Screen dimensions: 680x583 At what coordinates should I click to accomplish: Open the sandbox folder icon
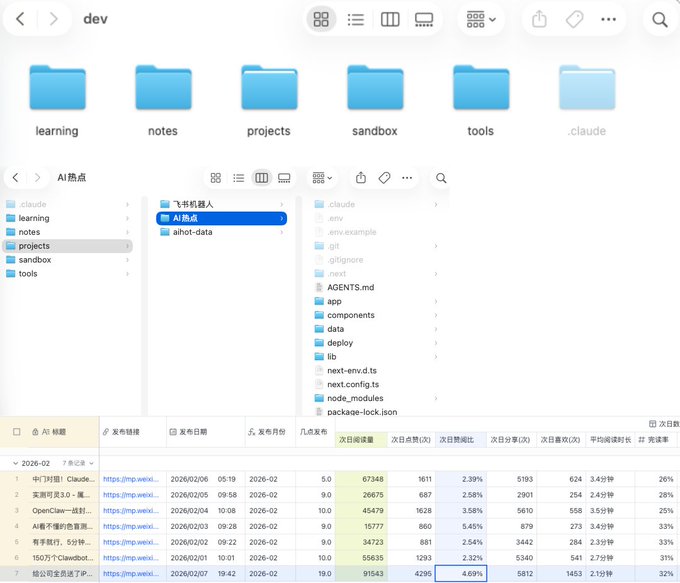click(x=375, y=88)
